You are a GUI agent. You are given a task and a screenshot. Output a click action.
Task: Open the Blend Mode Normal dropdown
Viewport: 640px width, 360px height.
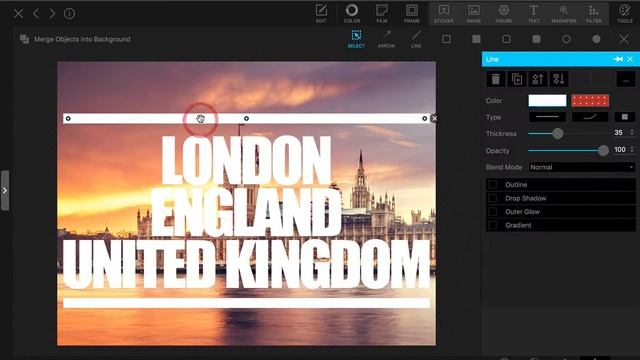tap(582, 167)
